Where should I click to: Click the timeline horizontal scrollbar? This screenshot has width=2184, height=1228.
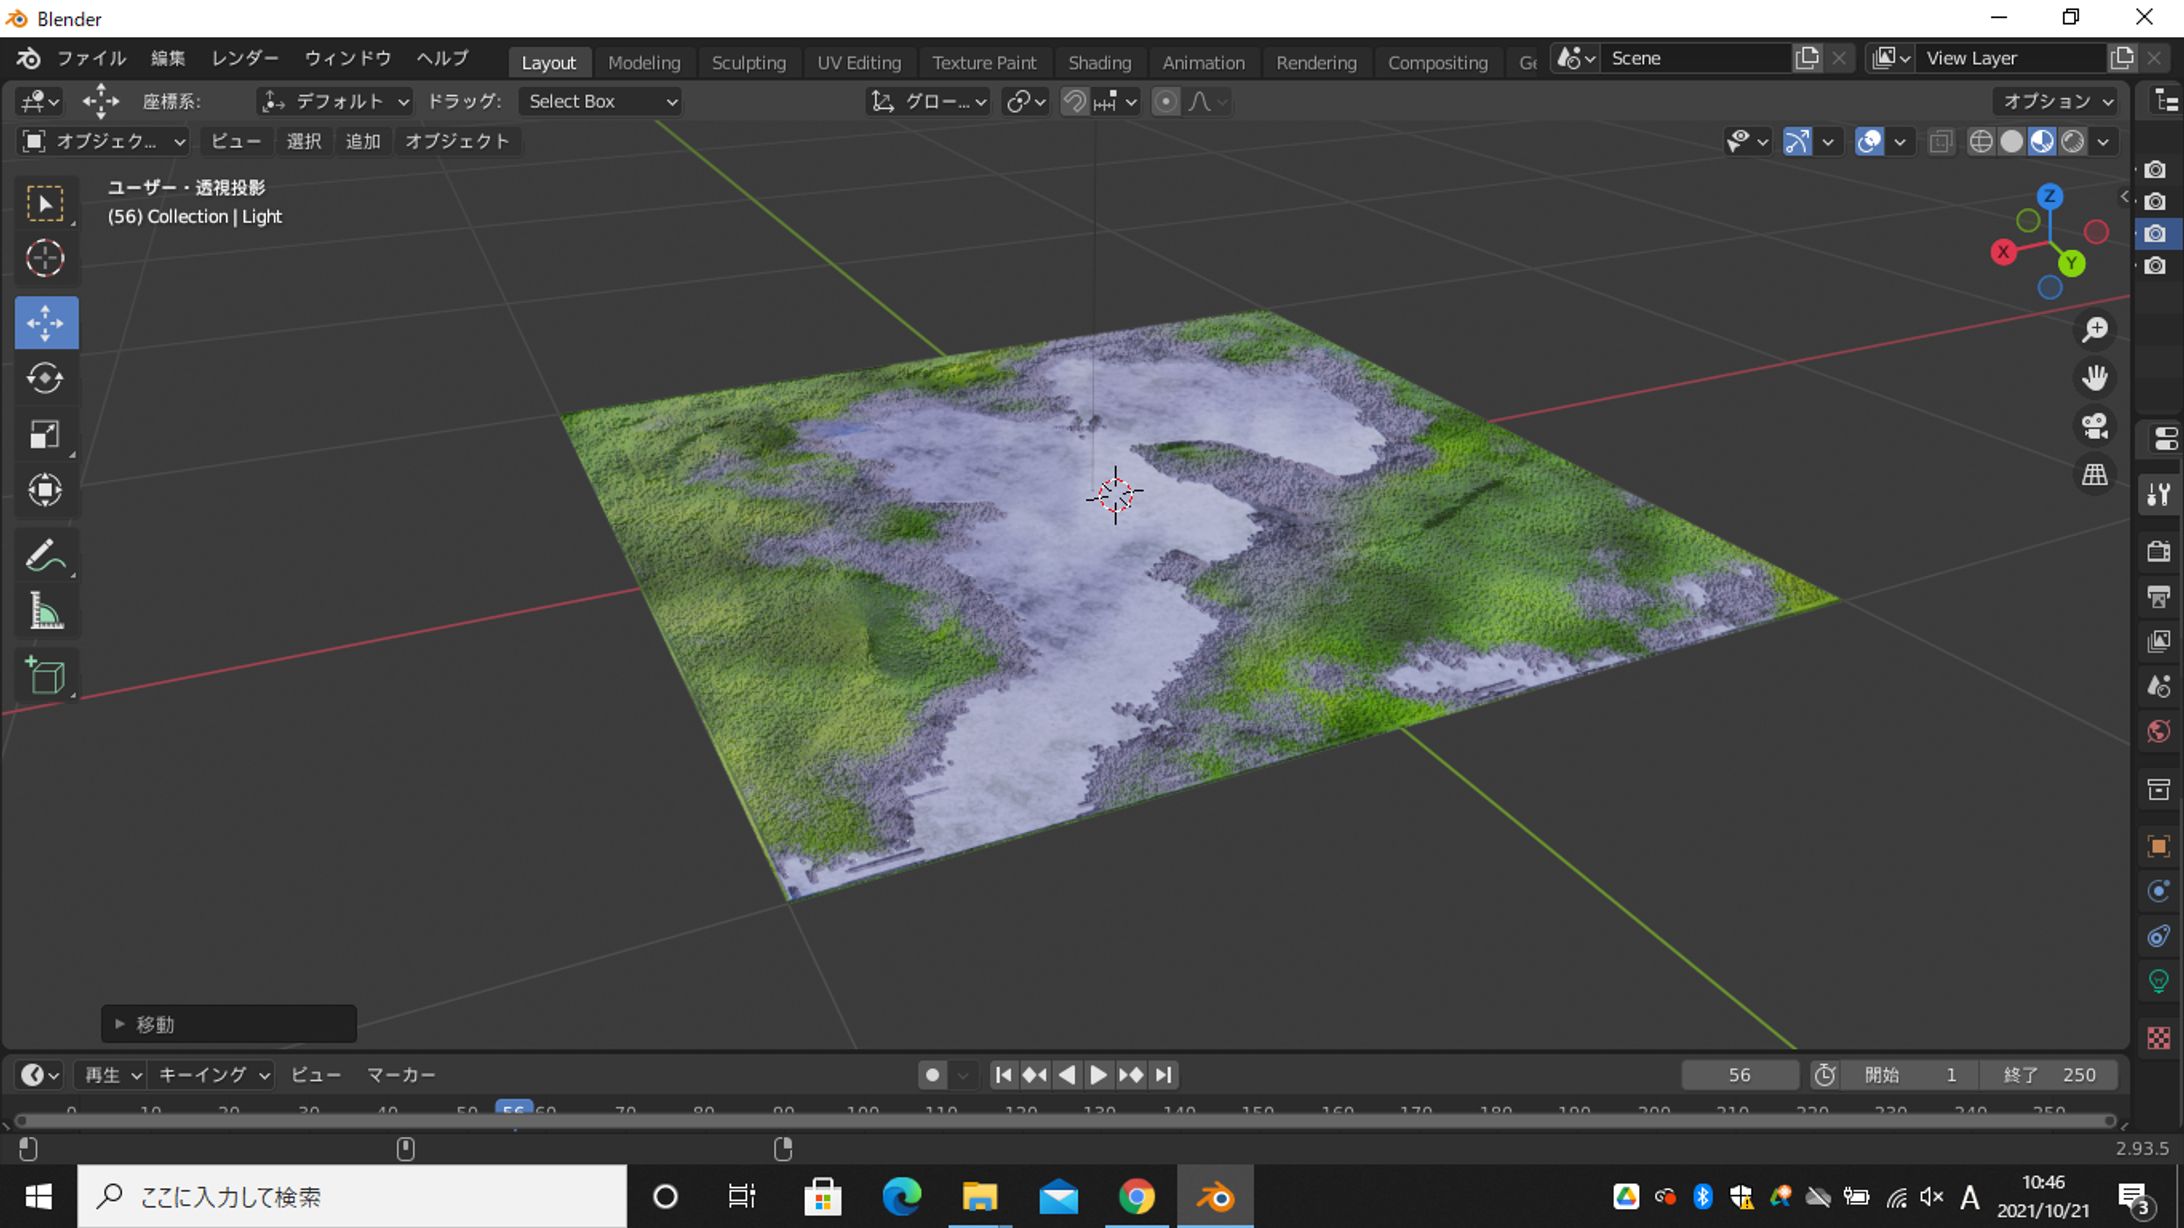click(1065, 1121)
